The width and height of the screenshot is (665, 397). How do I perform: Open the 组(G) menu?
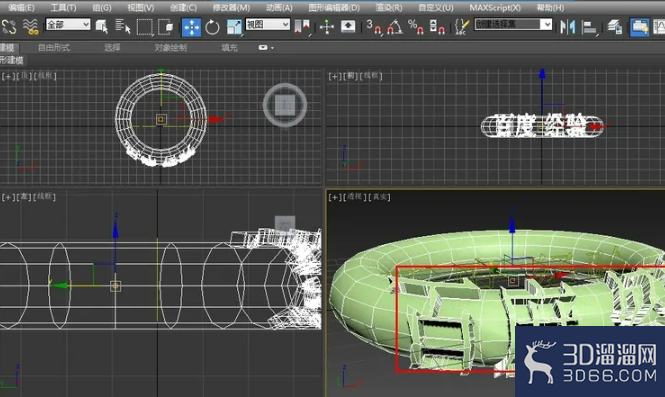coord(102,8)
